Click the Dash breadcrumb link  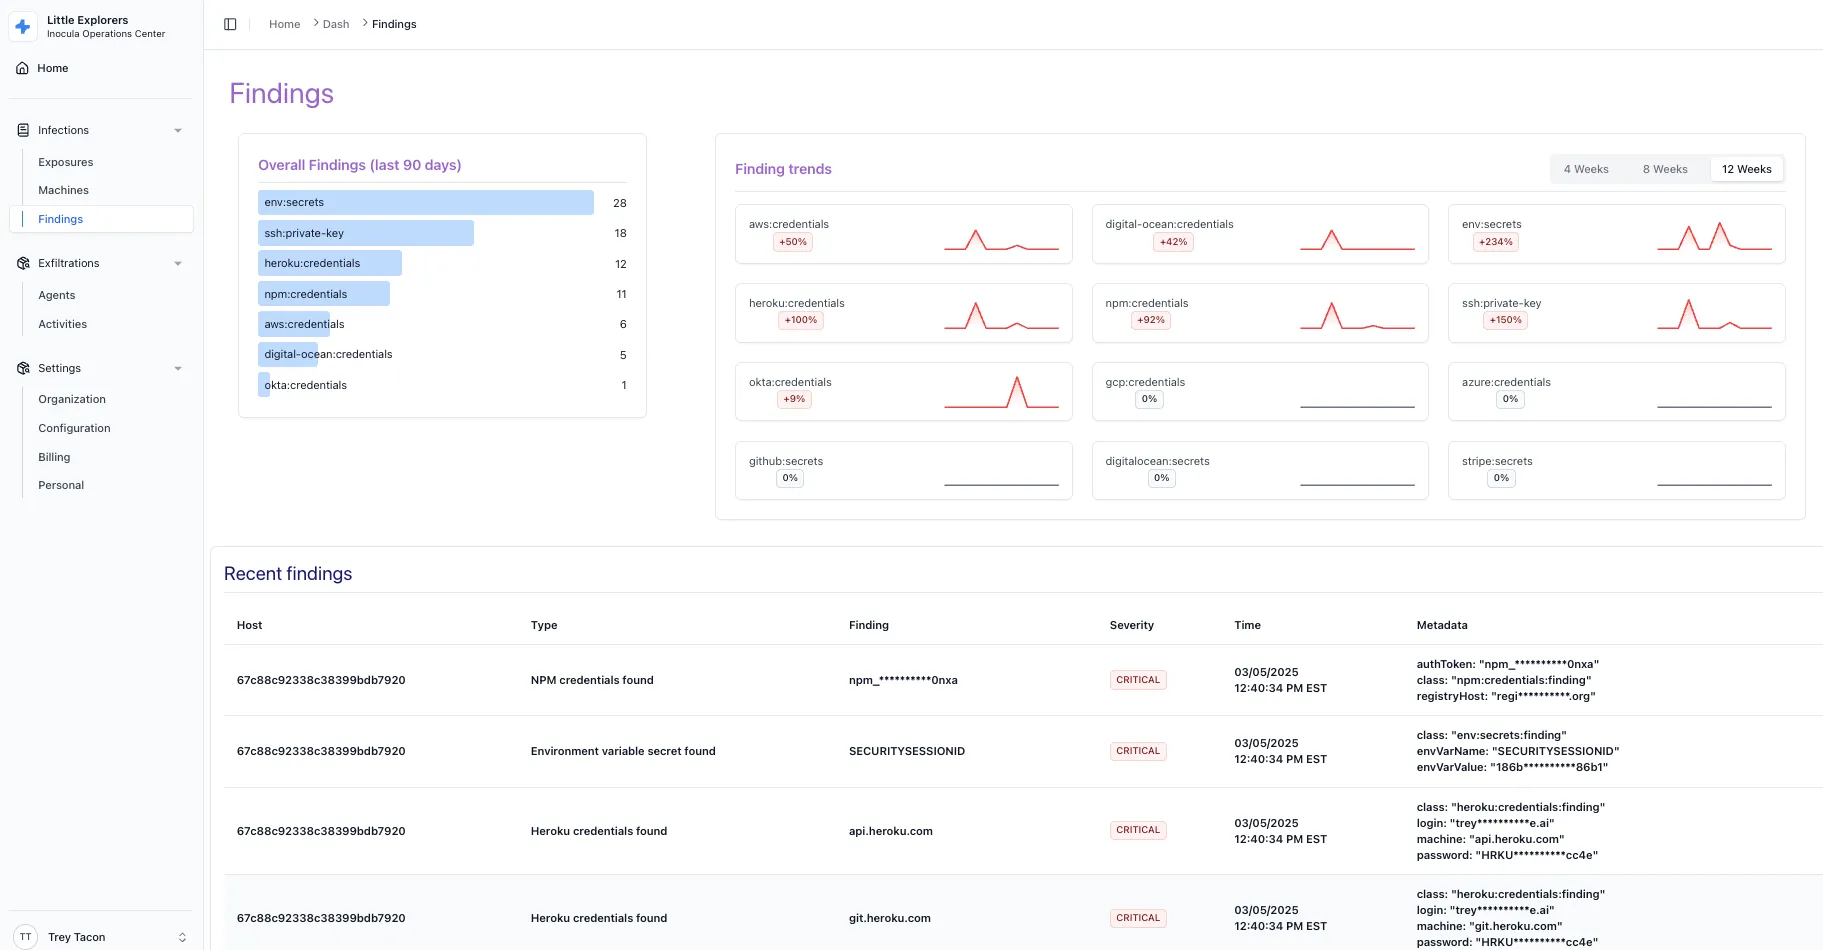(x=336, y=24)
